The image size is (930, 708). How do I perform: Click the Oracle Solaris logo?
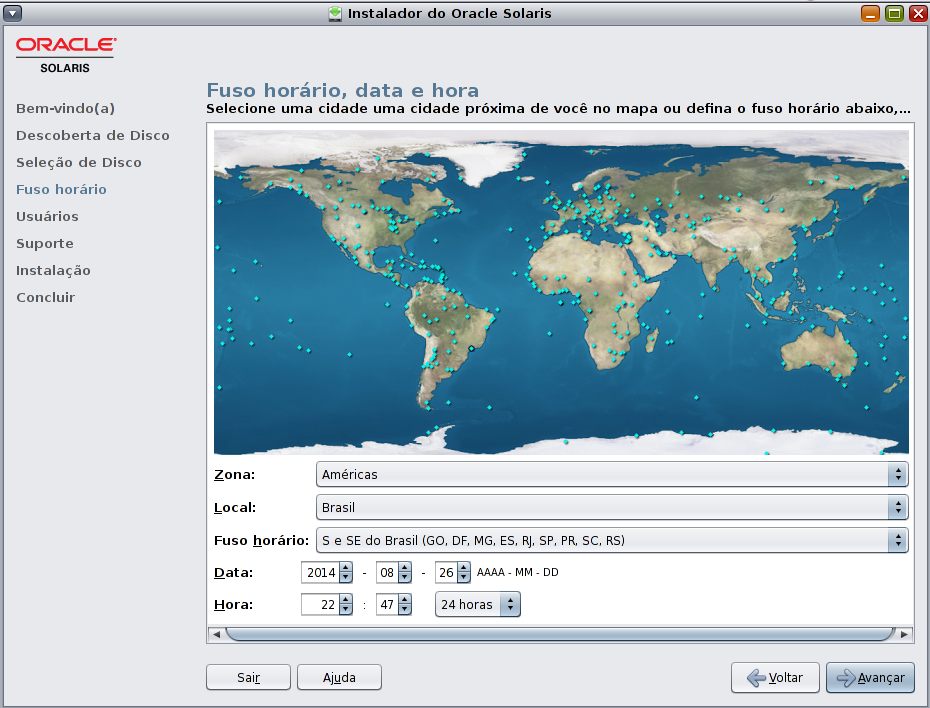click(x=65, y=55)
